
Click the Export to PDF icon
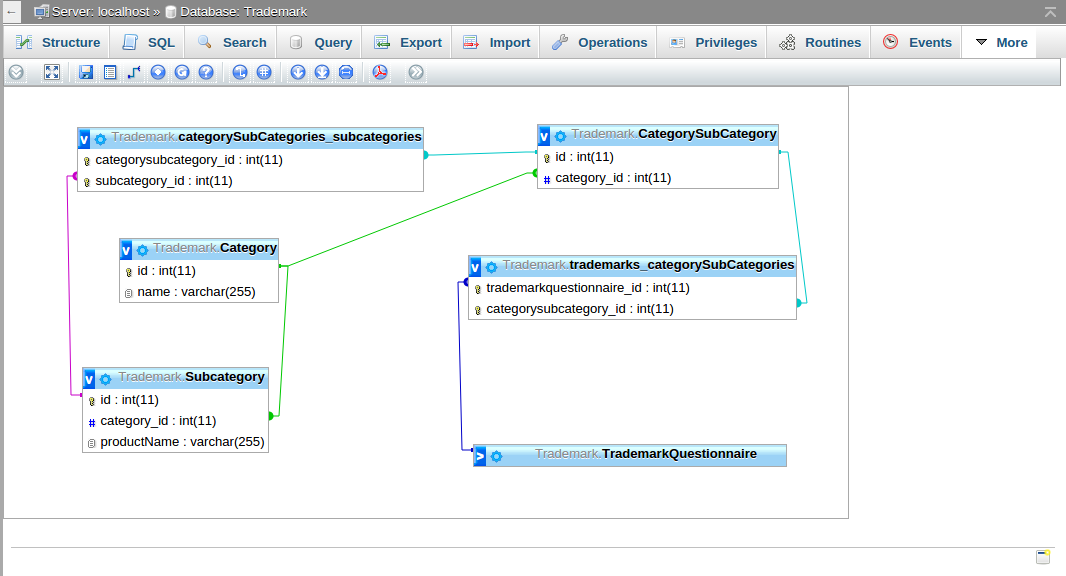coord(380,72)
